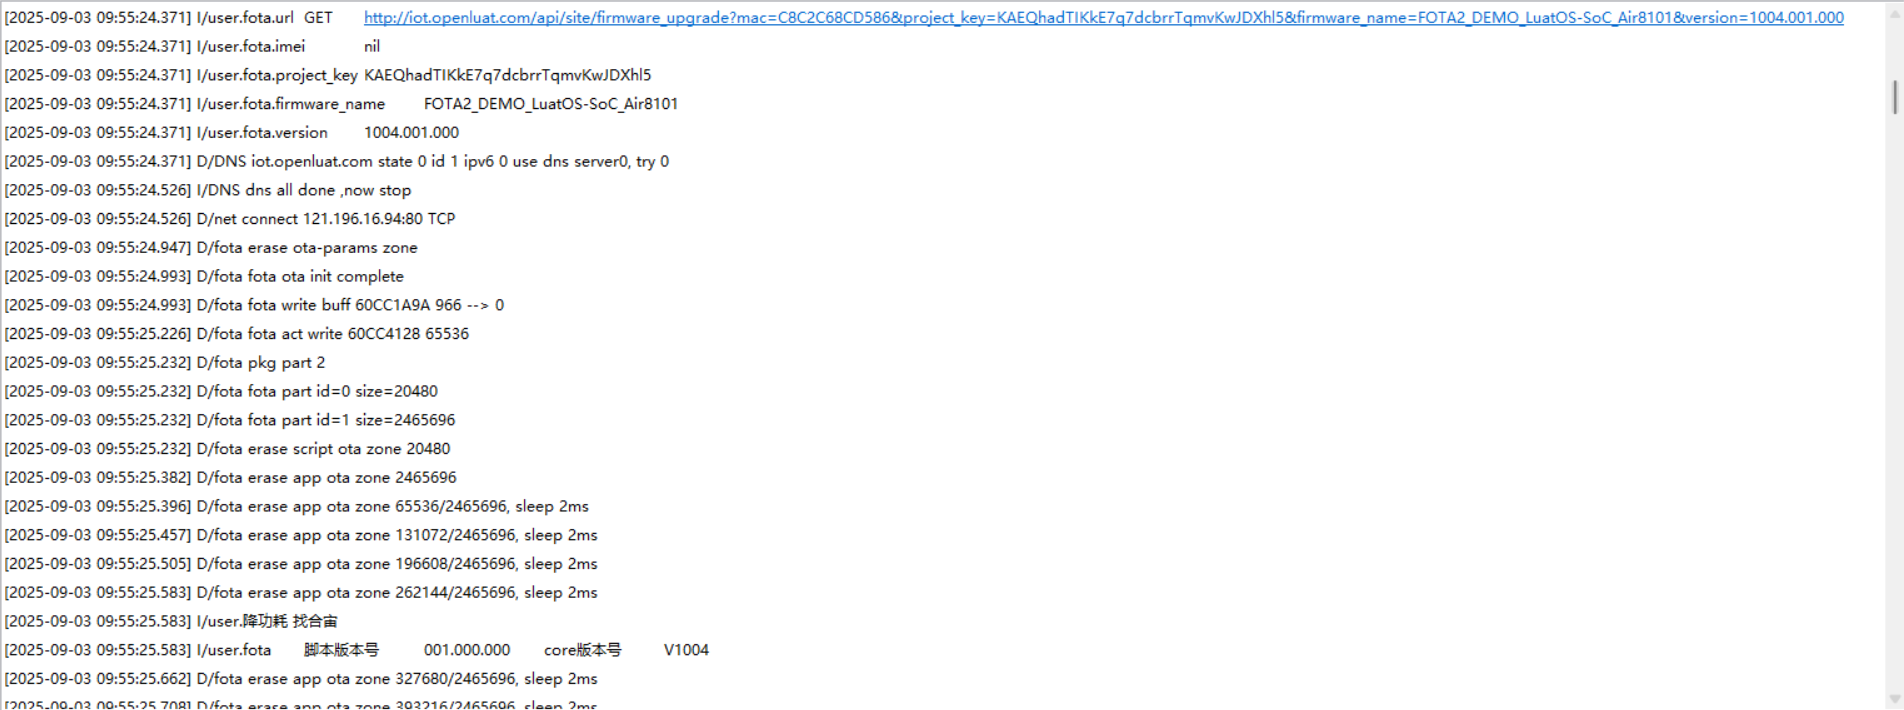
Task: Select the 'part id=0 size=20480' line
Action: 221,391
